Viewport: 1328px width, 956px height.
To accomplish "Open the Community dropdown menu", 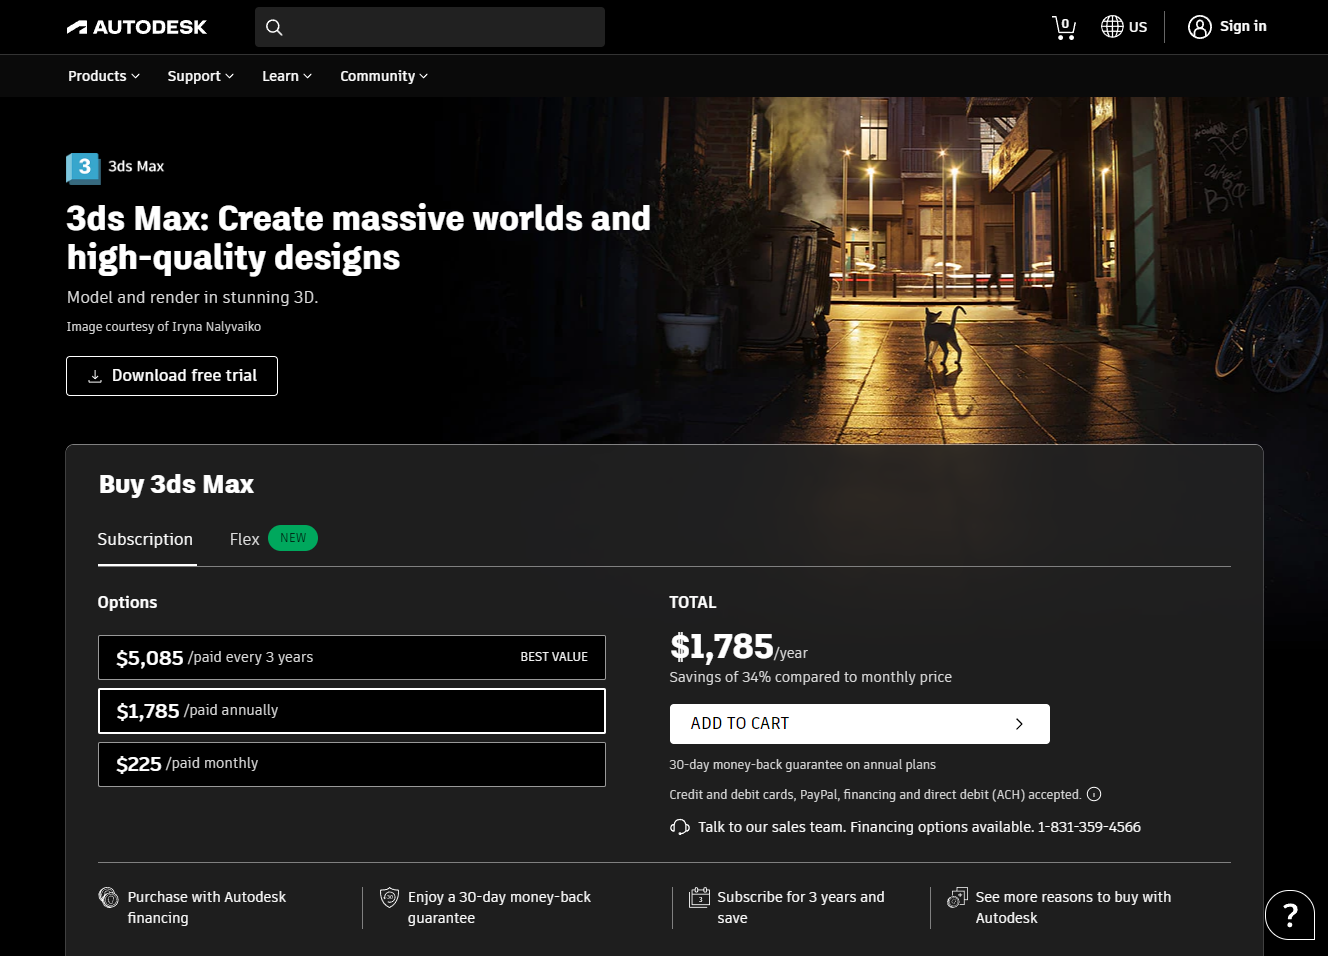I will tap(383, 76).
